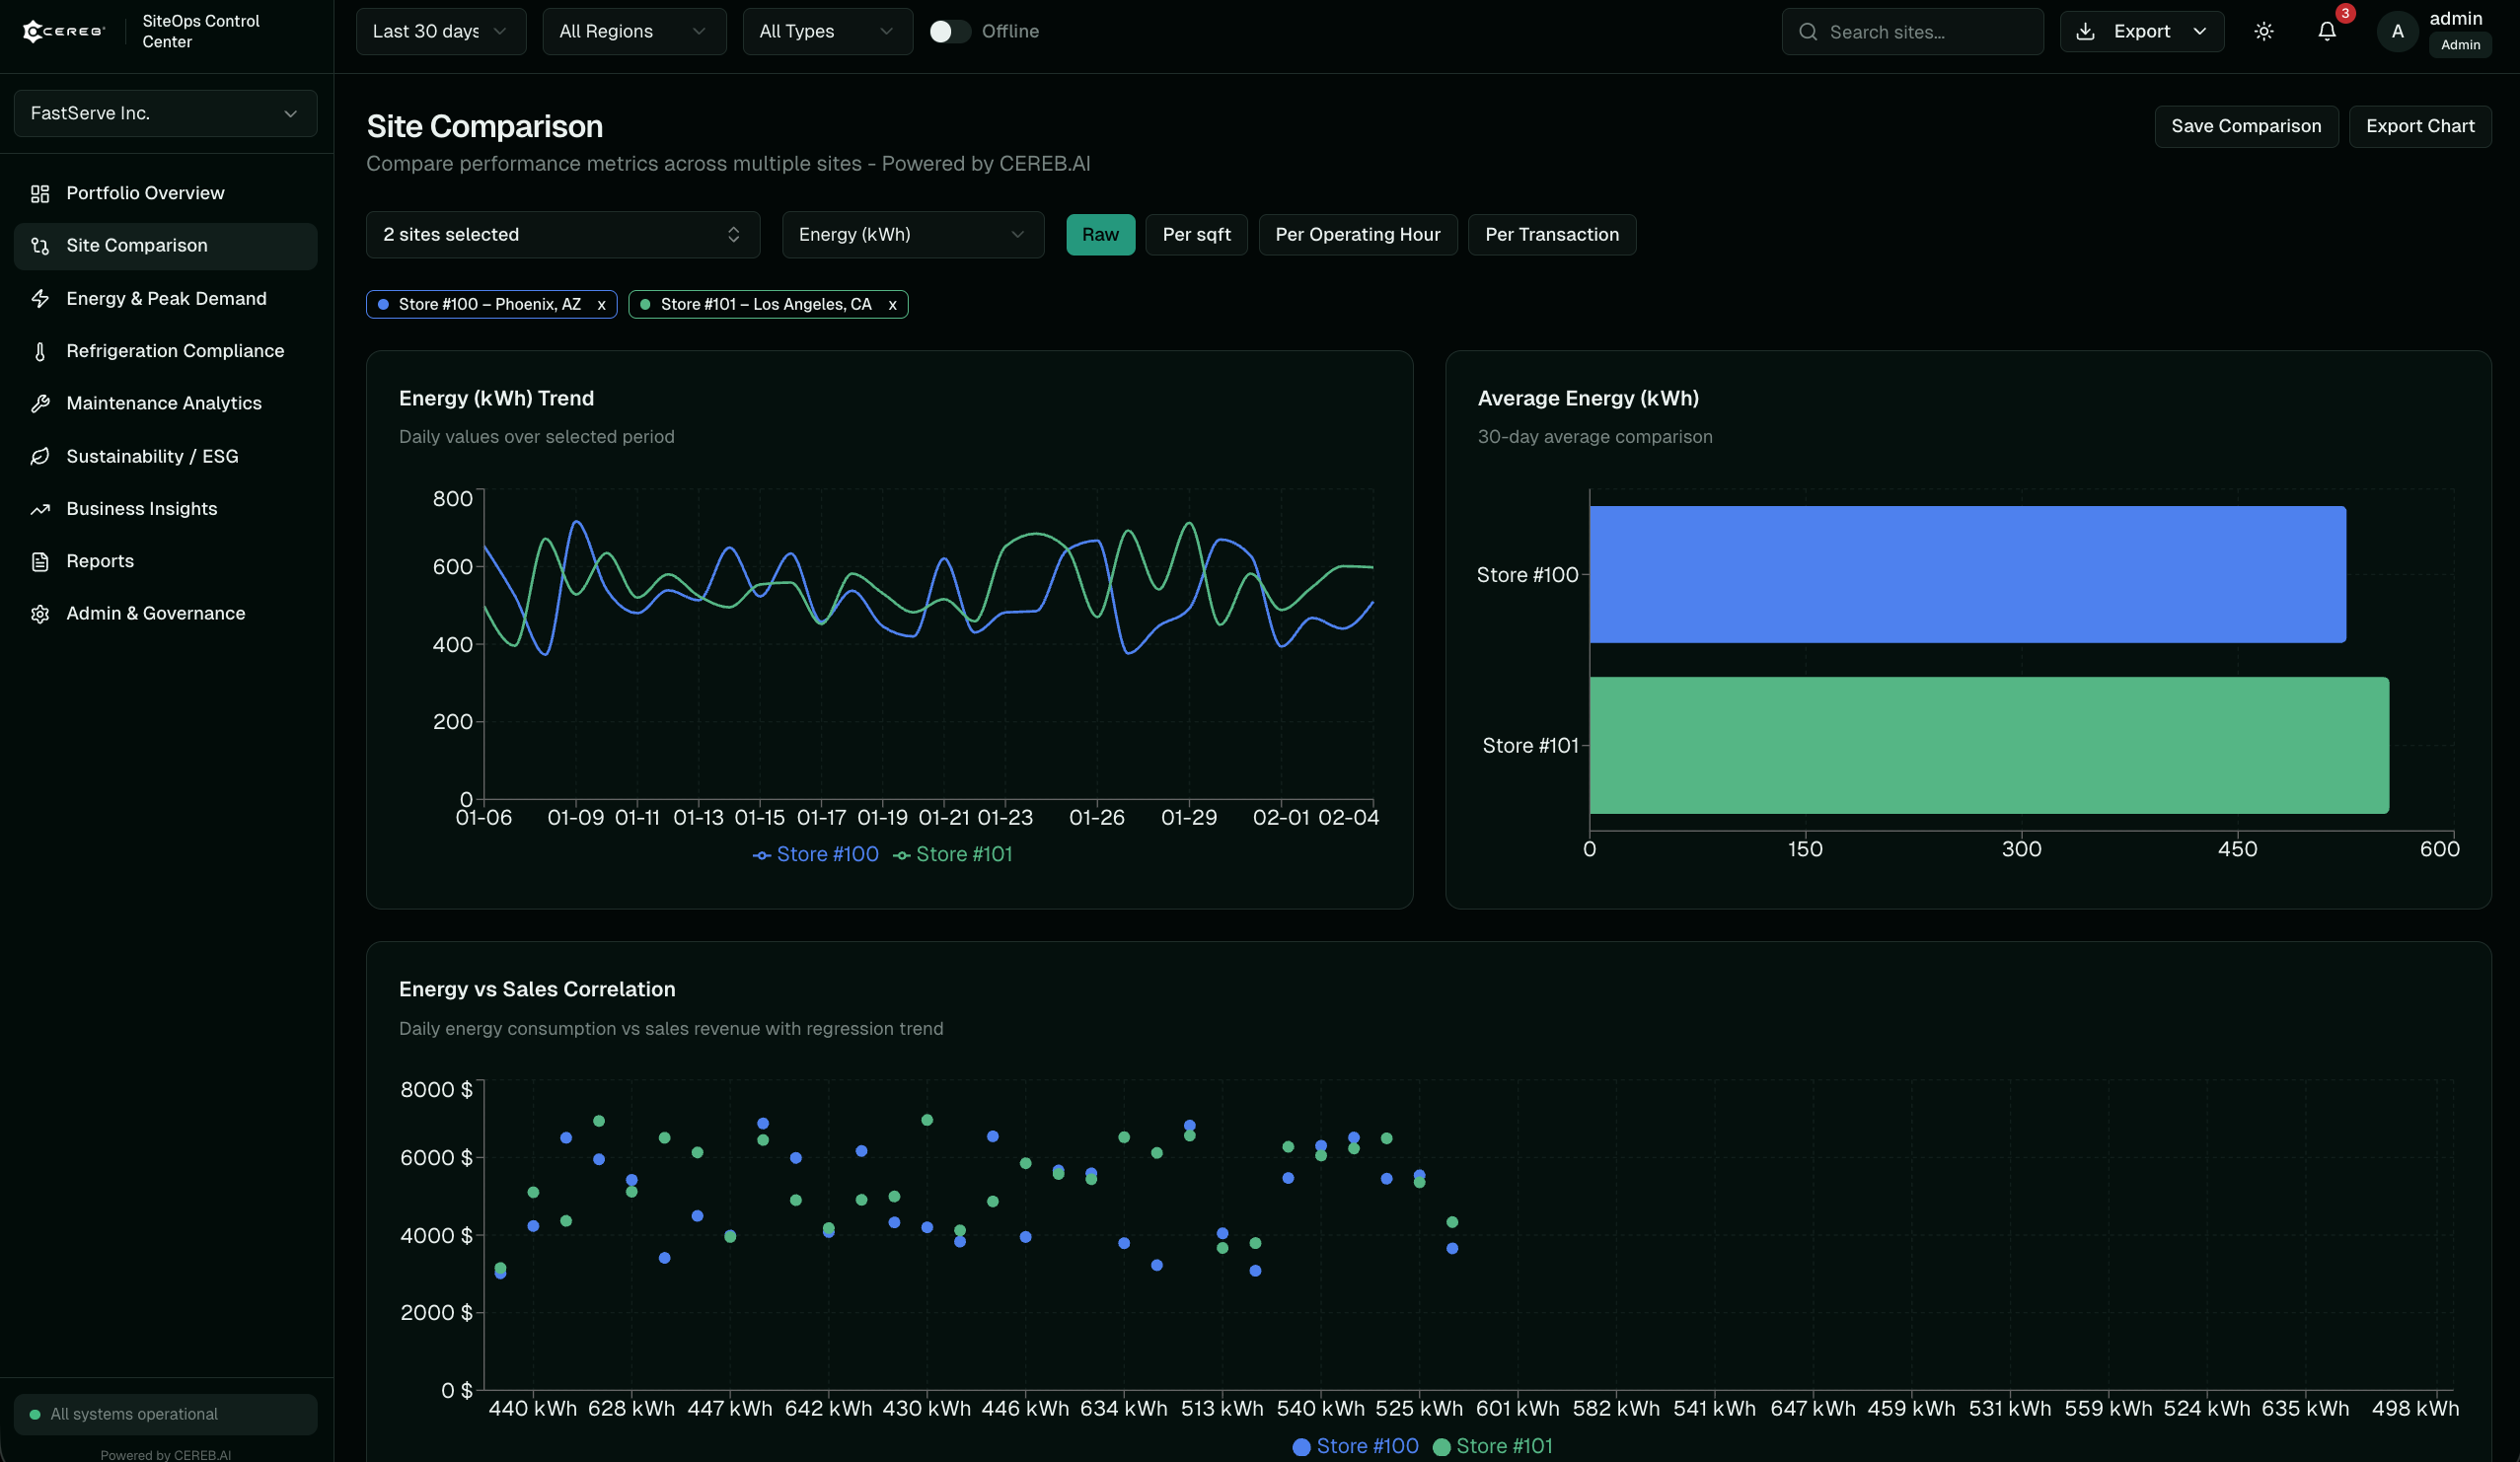Viewport: 2520px width, 1462px height.
Task: Remove the Store #100 Phoenix chip
Action: point(601,304)
